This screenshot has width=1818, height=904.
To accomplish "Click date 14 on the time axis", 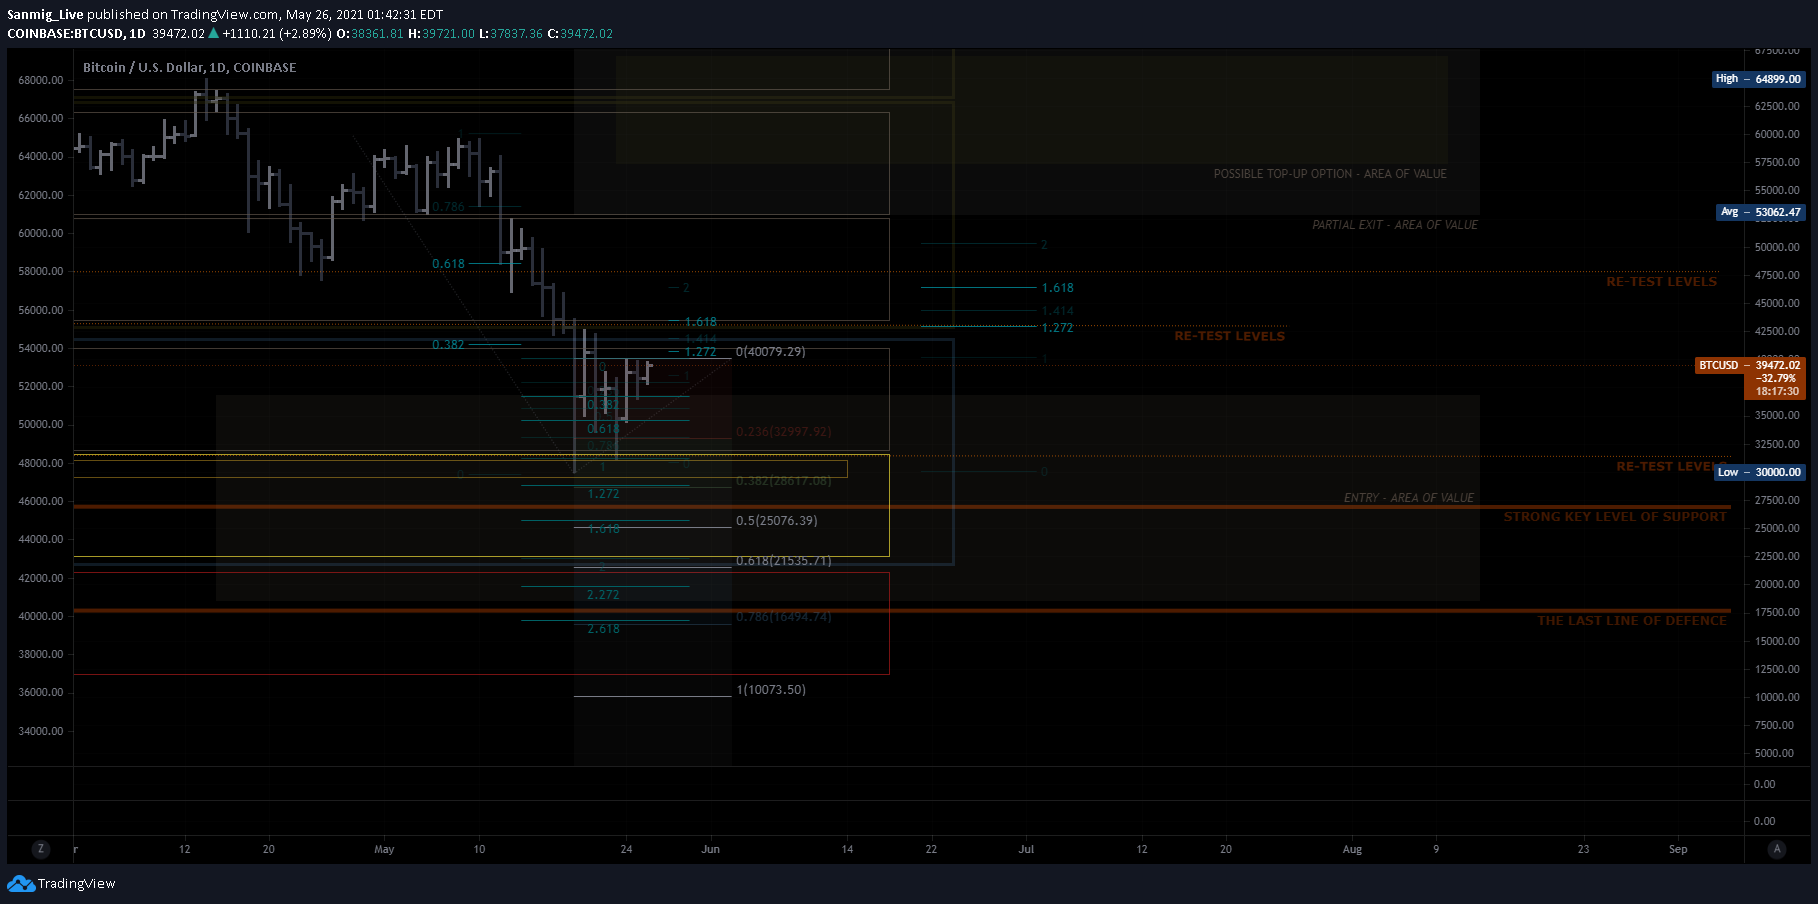I will pos(847,849).
